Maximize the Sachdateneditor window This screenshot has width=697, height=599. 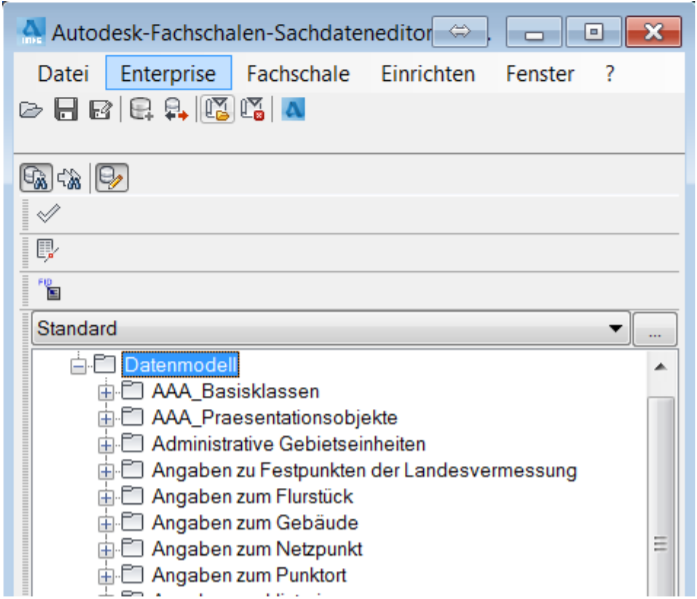click(x=594, y=32)
